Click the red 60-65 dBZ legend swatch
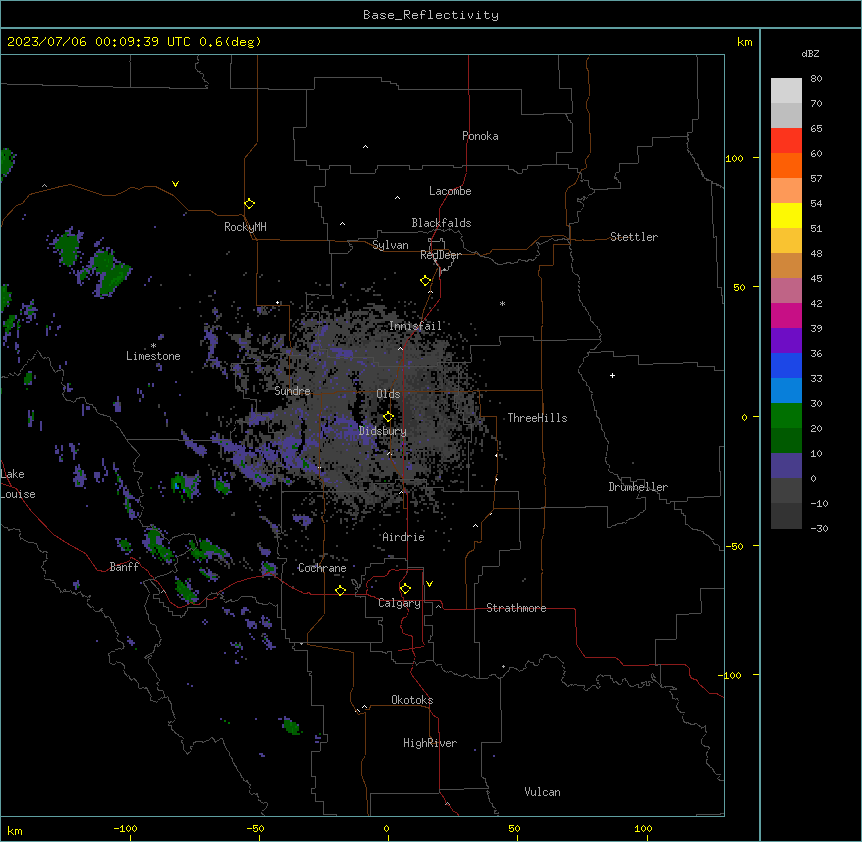 786,141
